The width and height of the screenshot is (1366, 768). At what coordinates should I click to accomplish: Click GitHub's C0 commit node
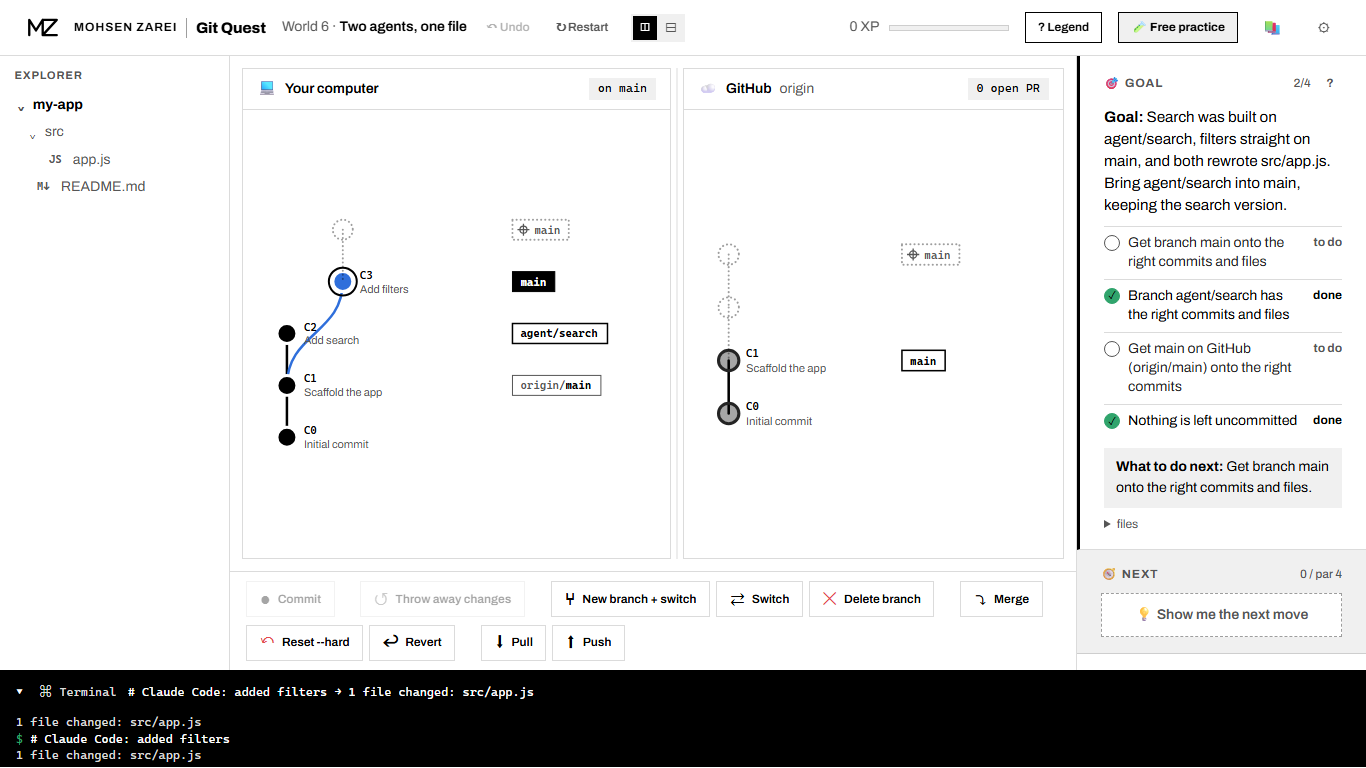(729, 413)
